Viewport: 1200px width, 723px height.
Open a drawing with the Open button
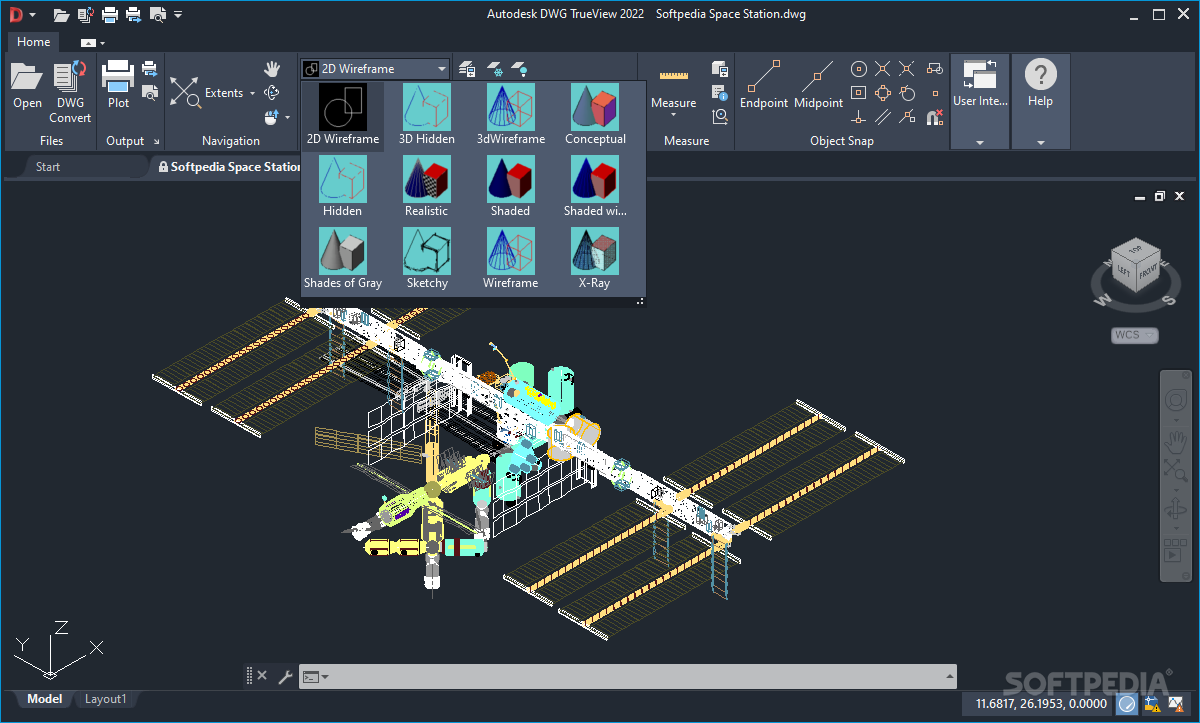coord(27,85)
